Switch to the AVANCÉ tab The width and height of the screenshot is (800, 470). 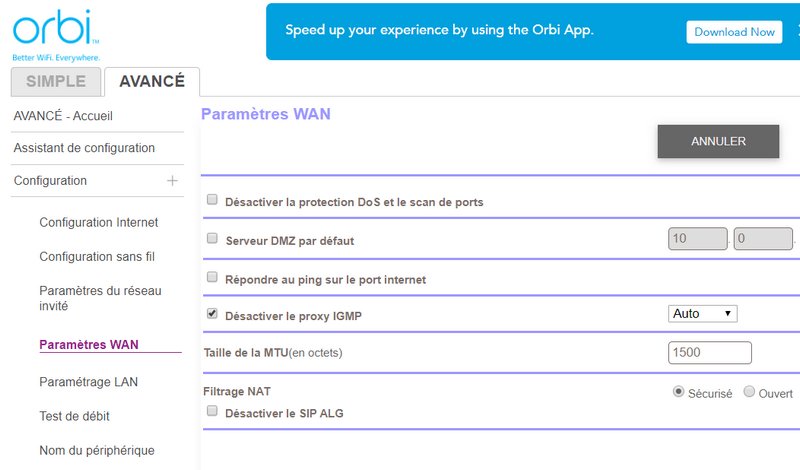(x=152, y=82)
